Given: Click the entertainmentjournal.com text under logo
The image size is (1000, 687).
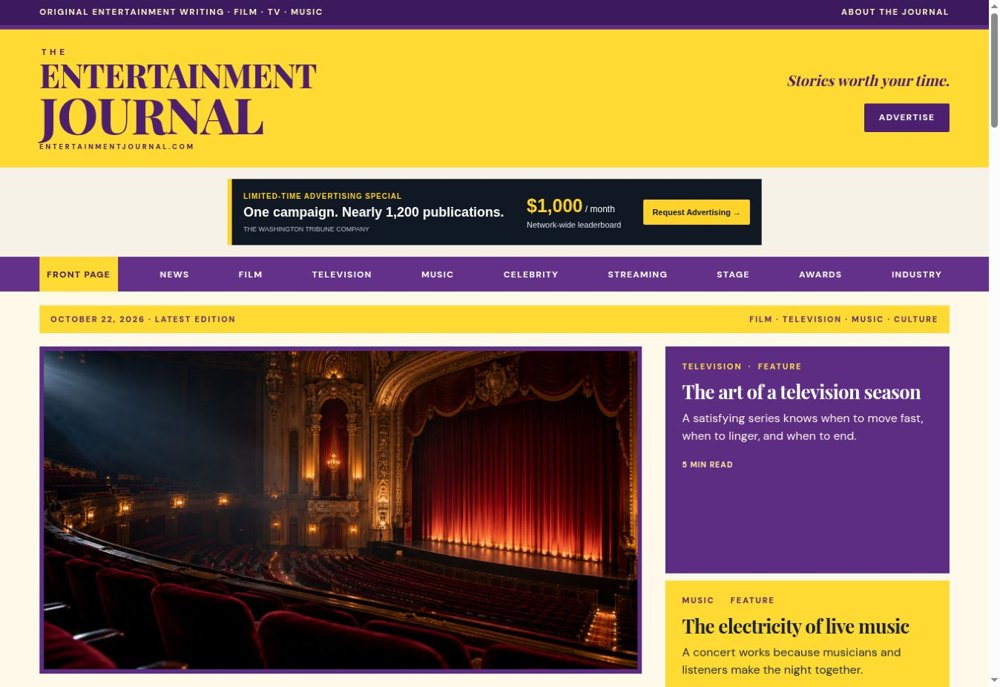Looking at the screenshot, I should coord(117,147).
